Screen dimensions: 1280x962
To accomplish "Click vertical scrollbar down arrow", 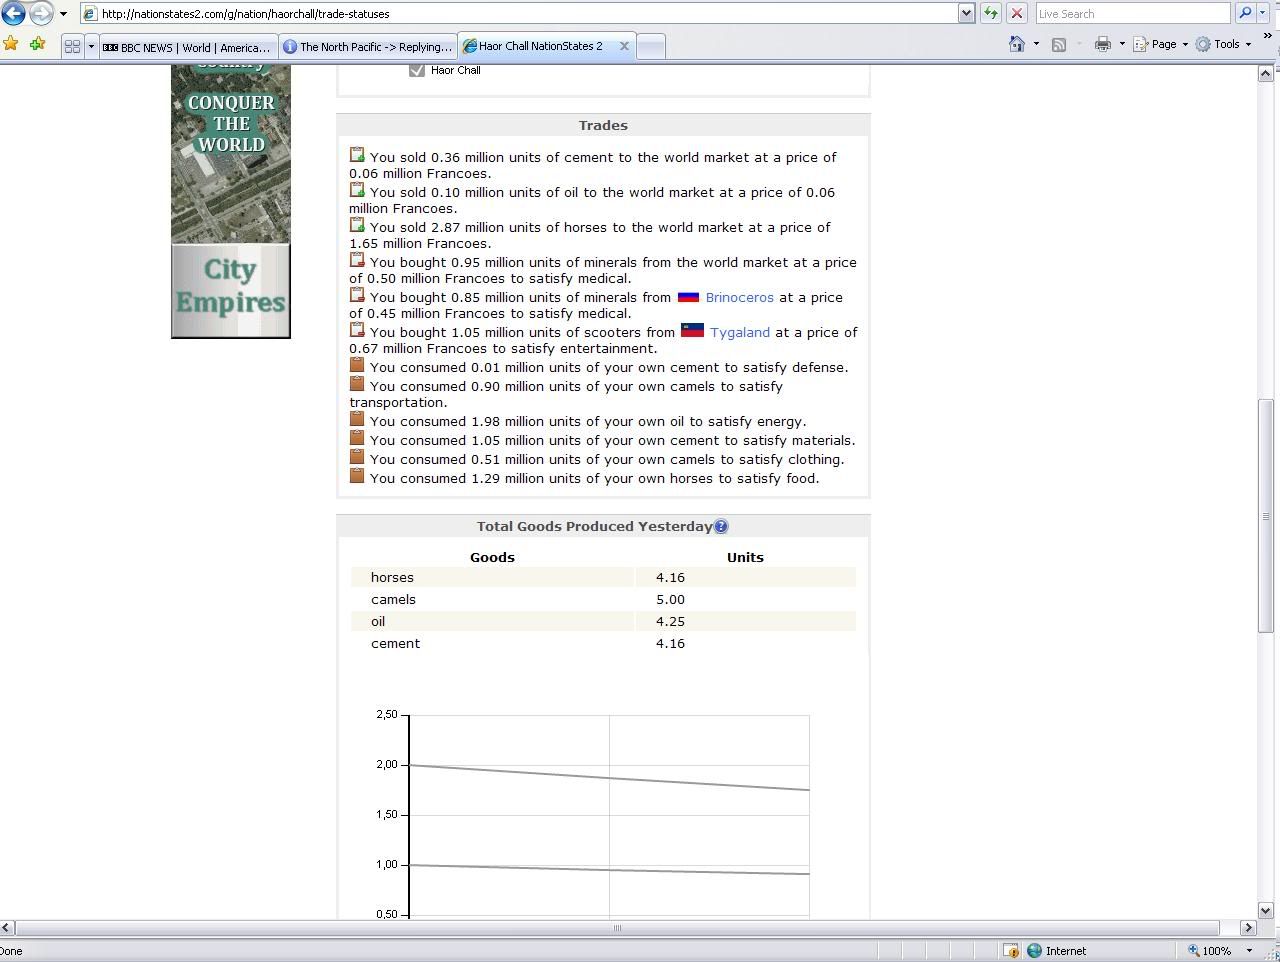I will 1265,910.
